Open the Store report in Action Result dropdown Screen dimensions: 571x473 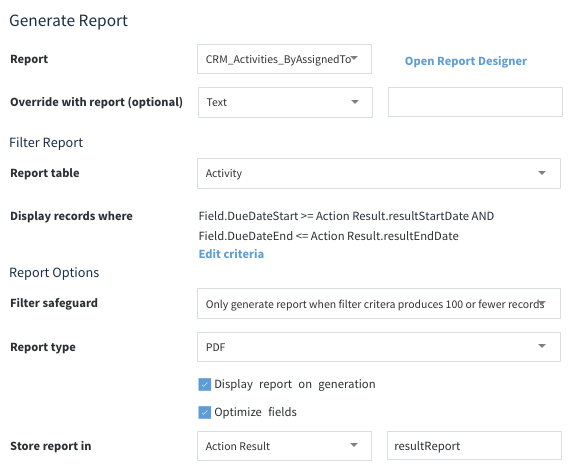284,446
